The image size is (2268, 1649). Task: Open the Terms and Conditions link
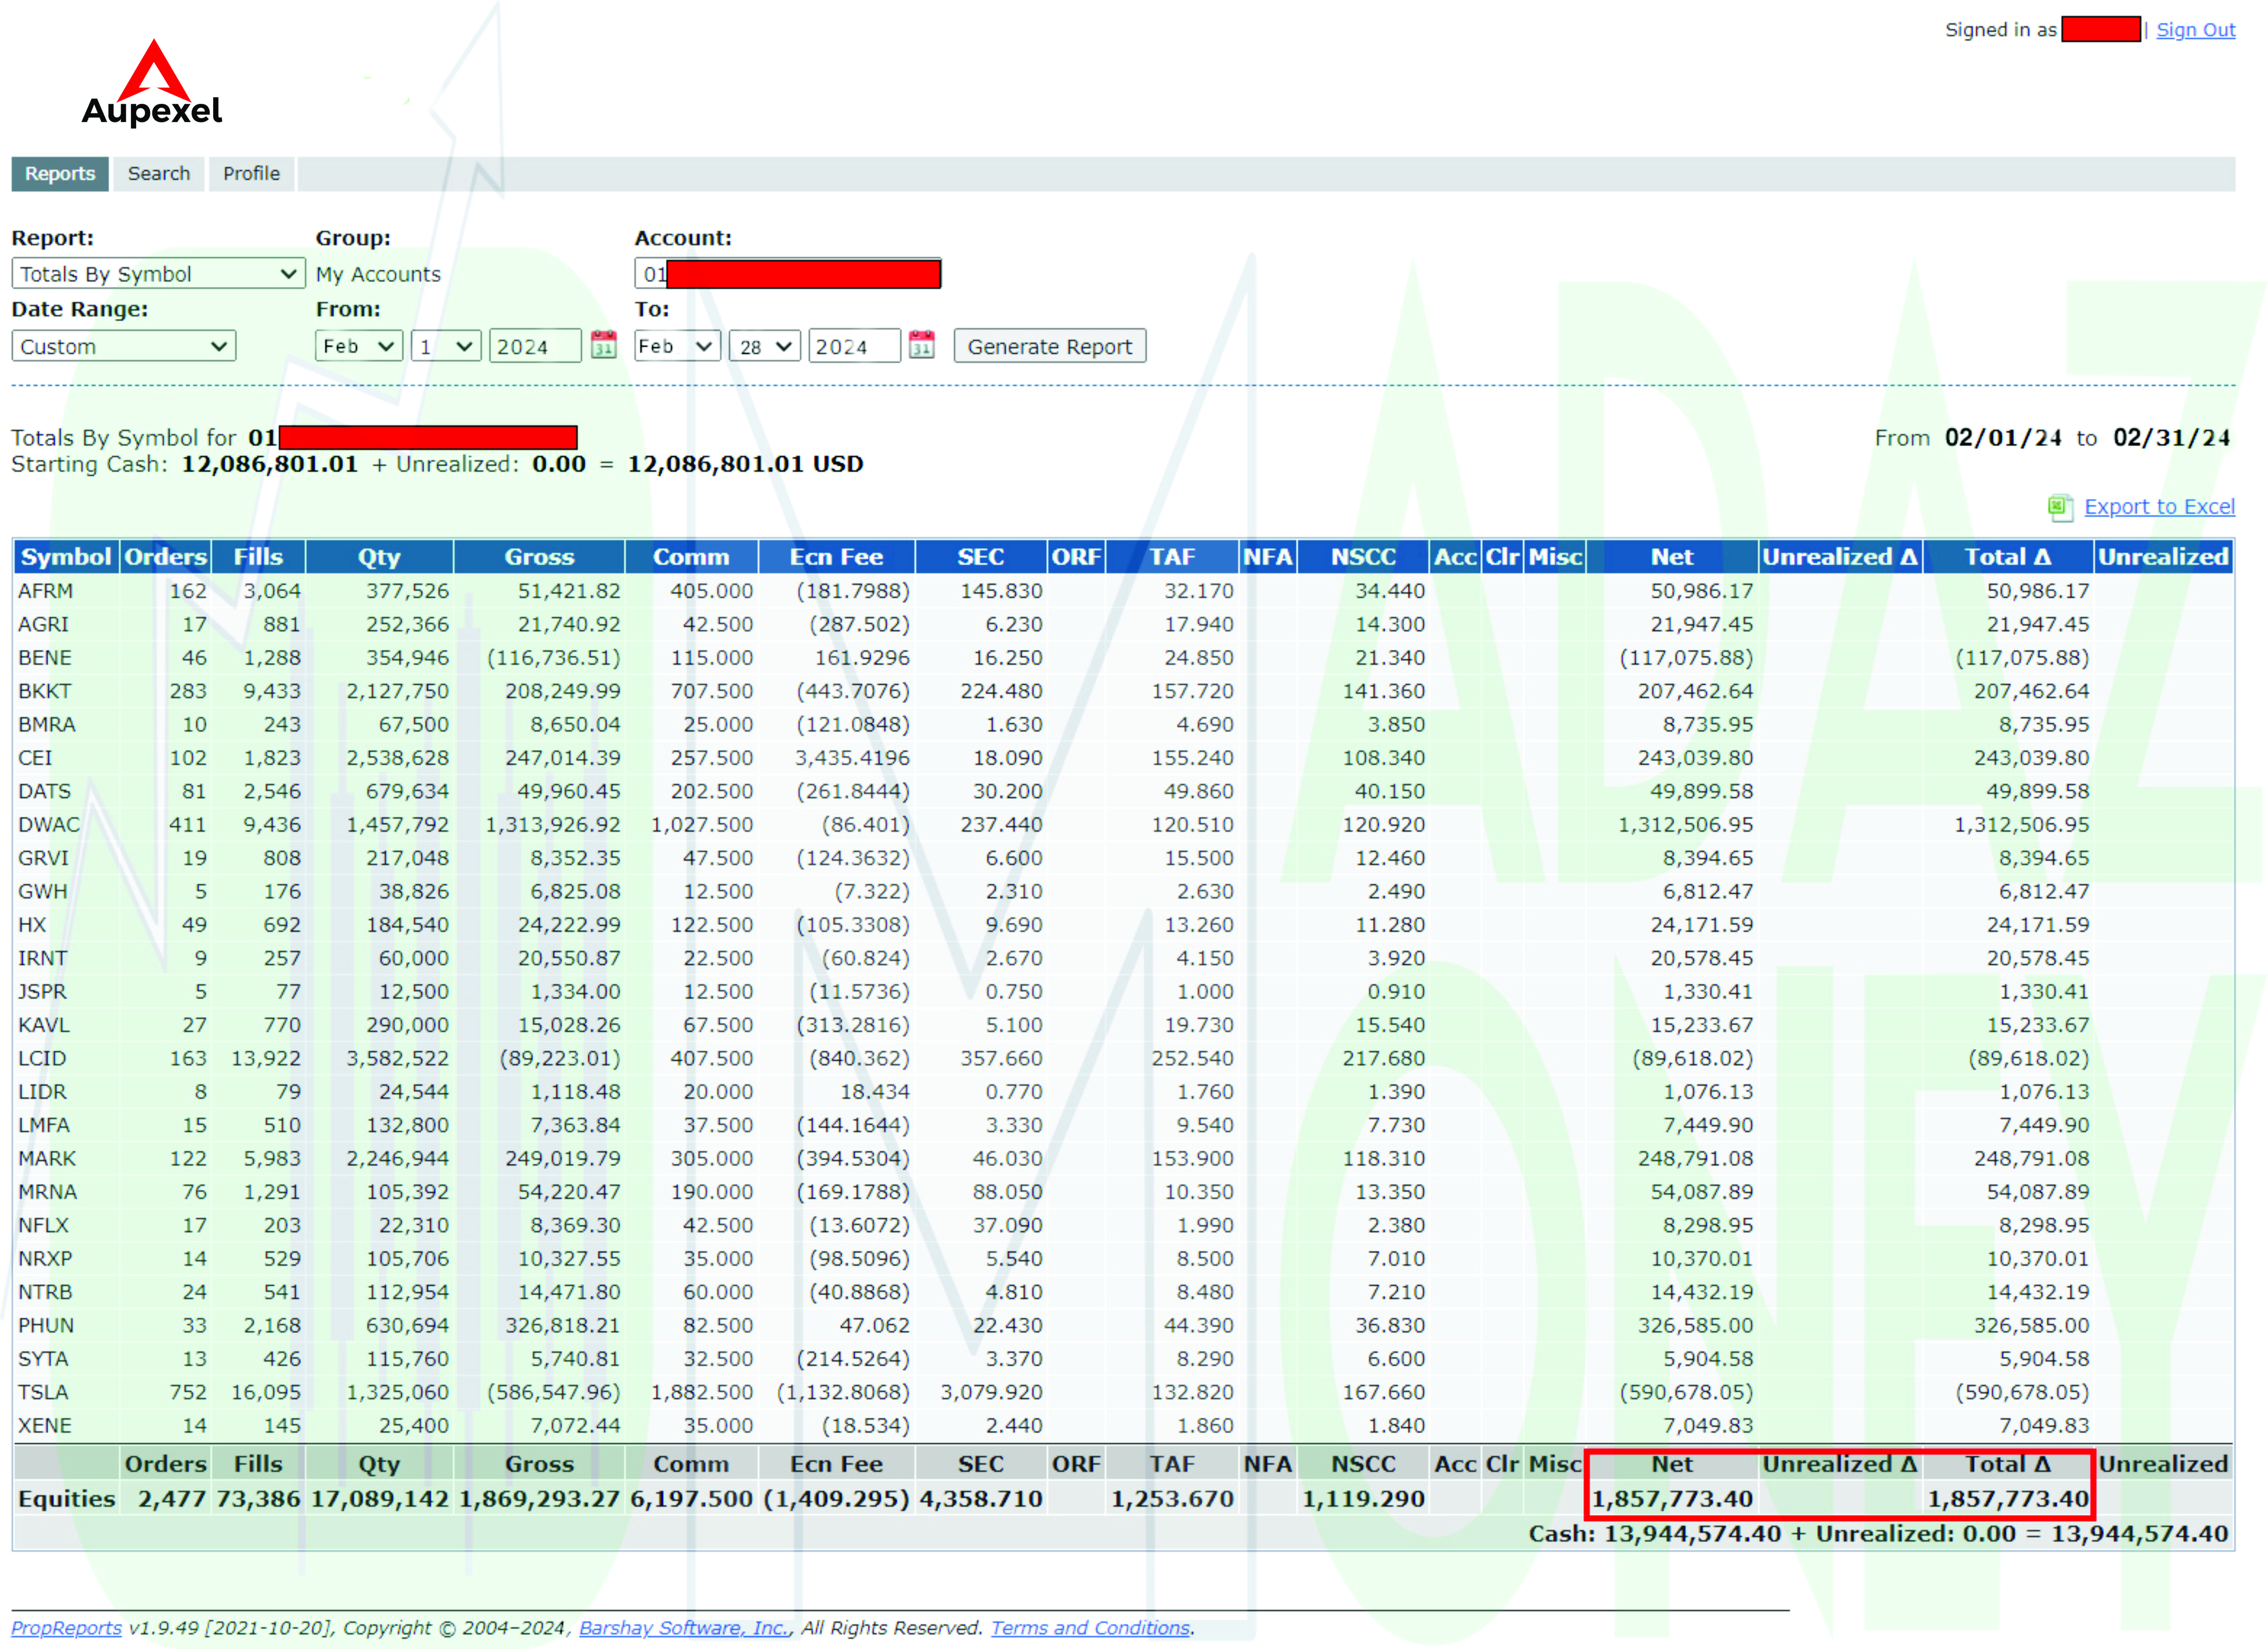(x=1090, y=1628)
